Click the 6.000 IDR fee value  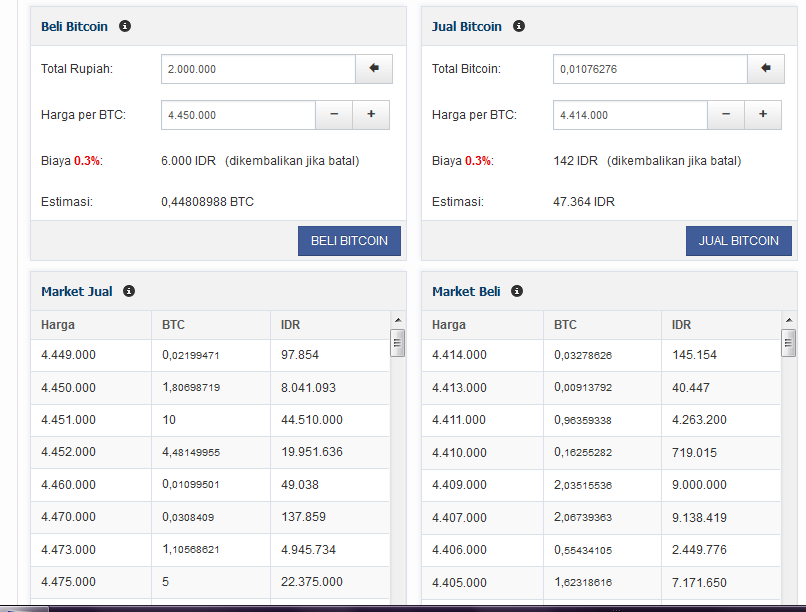tap(188, 161)
